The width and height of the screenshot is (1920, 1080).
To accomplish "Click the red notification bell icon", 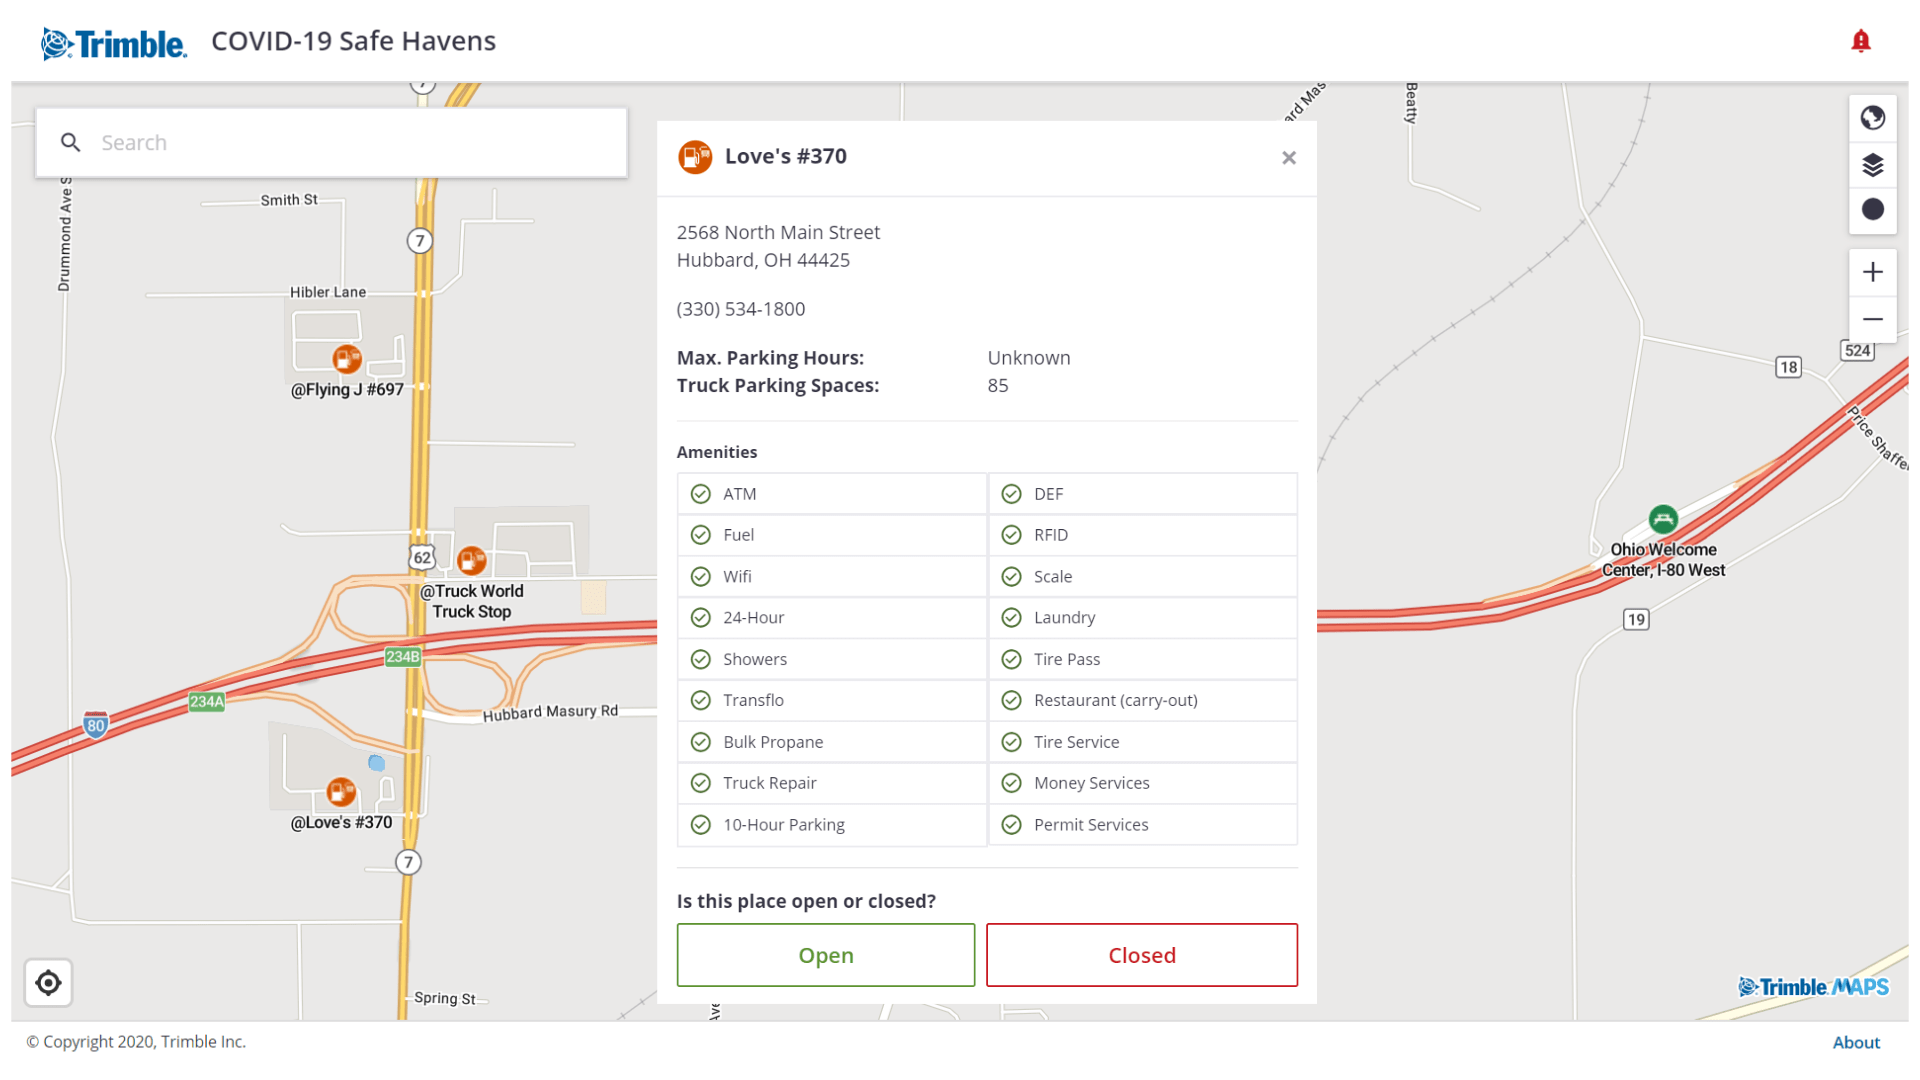I will point(1860,41).
